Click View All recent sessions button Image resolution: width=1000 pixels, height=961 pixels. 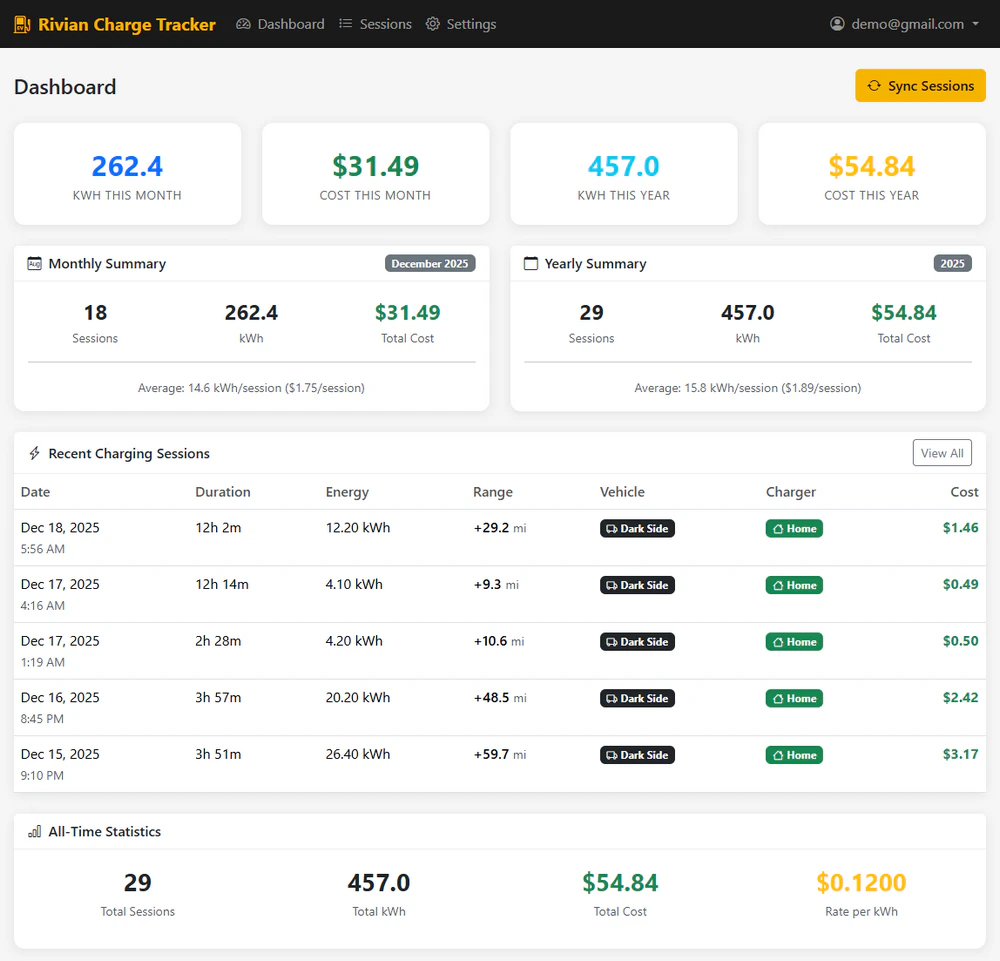[942, 453]
